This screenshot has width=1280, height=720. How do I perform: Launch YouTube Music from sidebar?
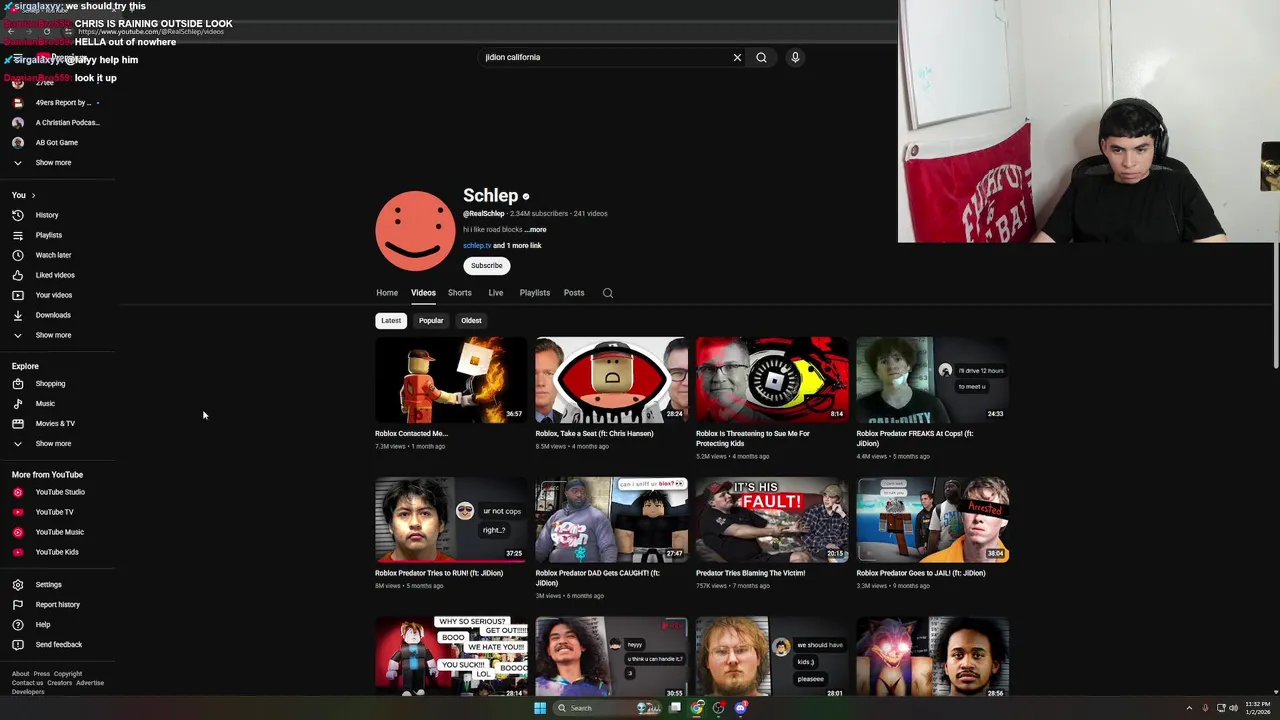pos(59,532)
